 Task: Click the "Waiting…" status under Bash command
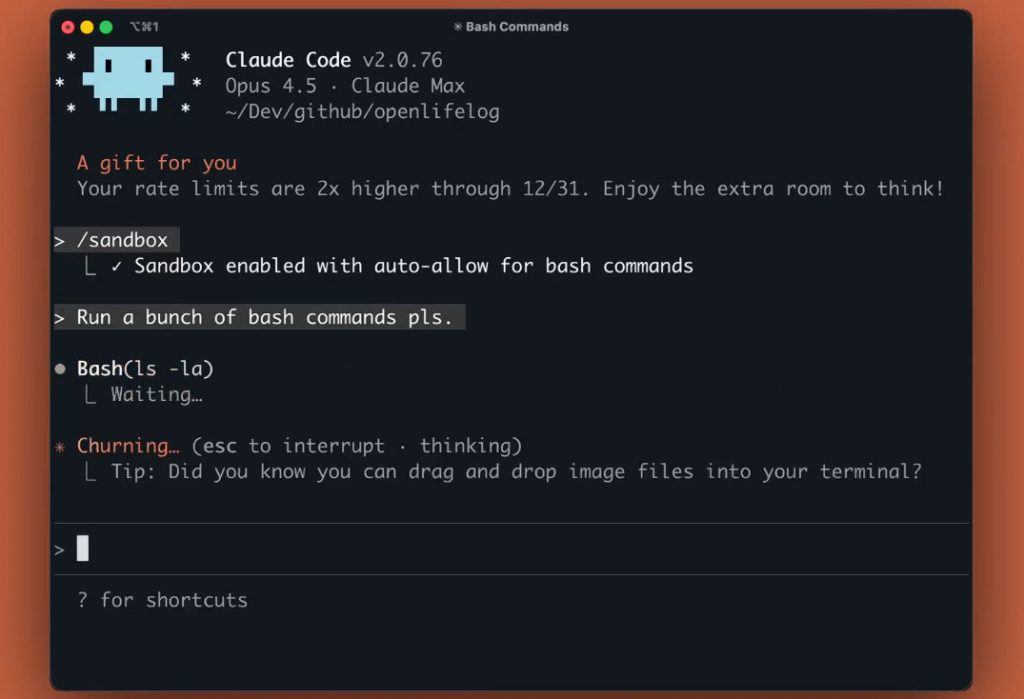[x=156, y=394]
